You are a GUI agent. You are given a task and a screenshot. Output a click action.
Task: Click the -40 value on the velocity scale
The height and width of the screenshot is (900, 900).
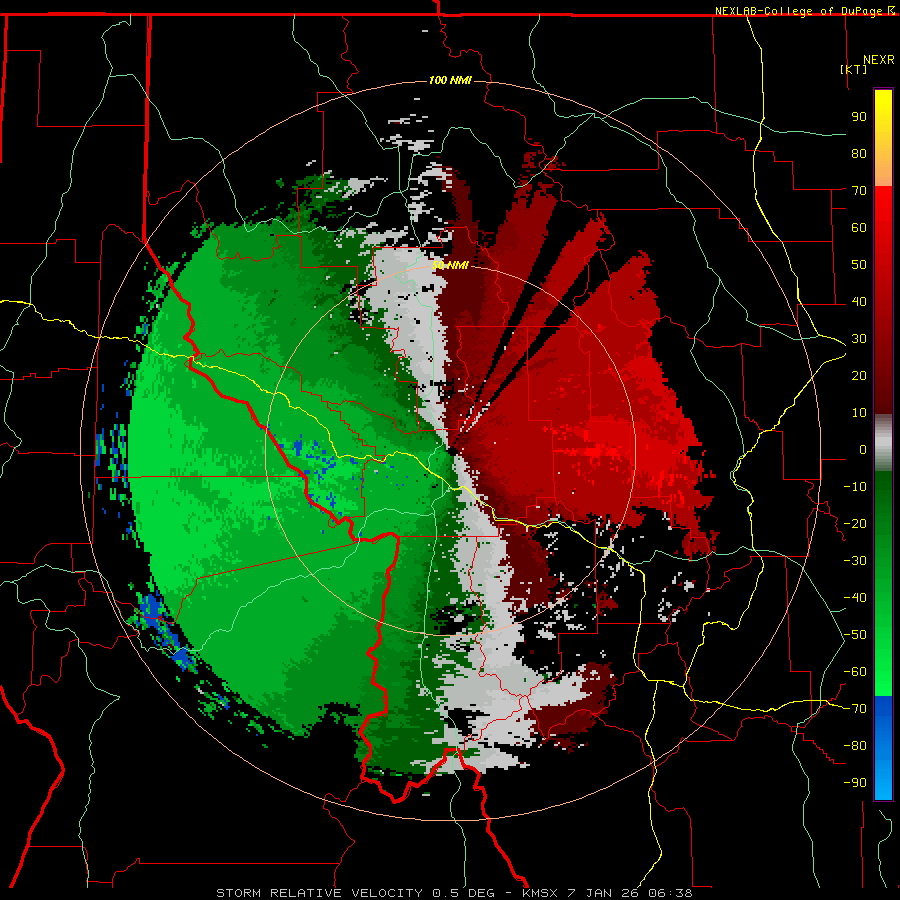(855, 598)
